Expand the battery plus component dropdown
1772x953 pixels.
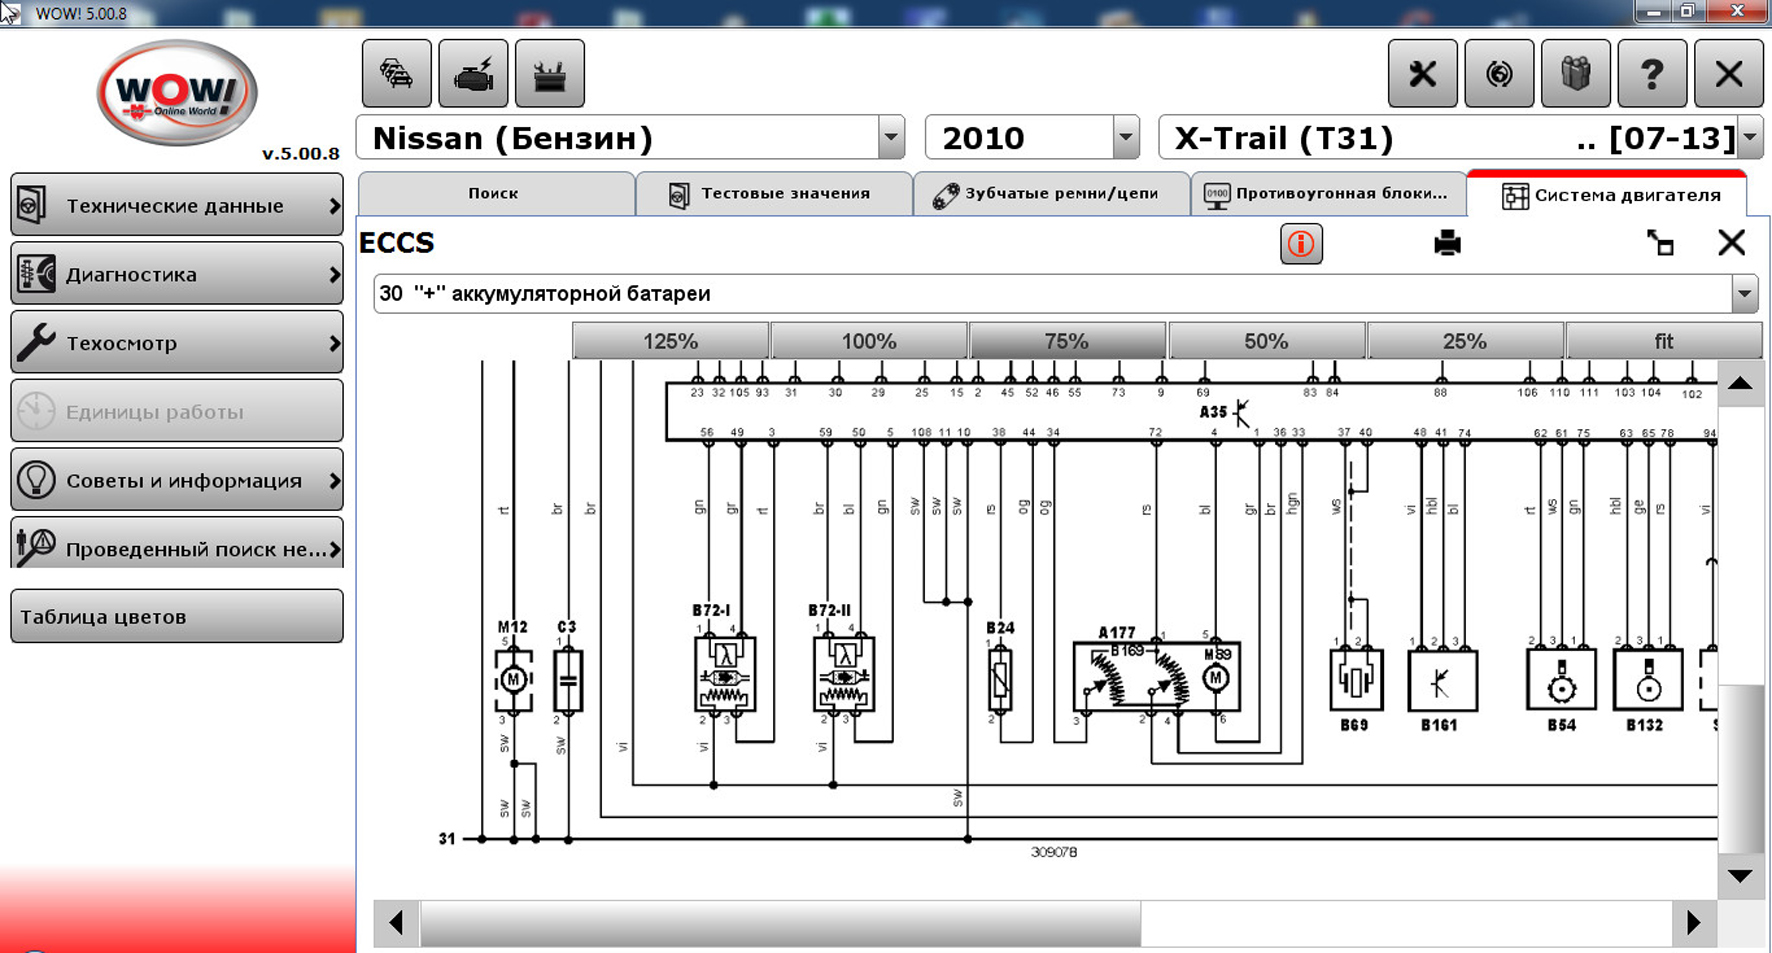click(1744, 294)
